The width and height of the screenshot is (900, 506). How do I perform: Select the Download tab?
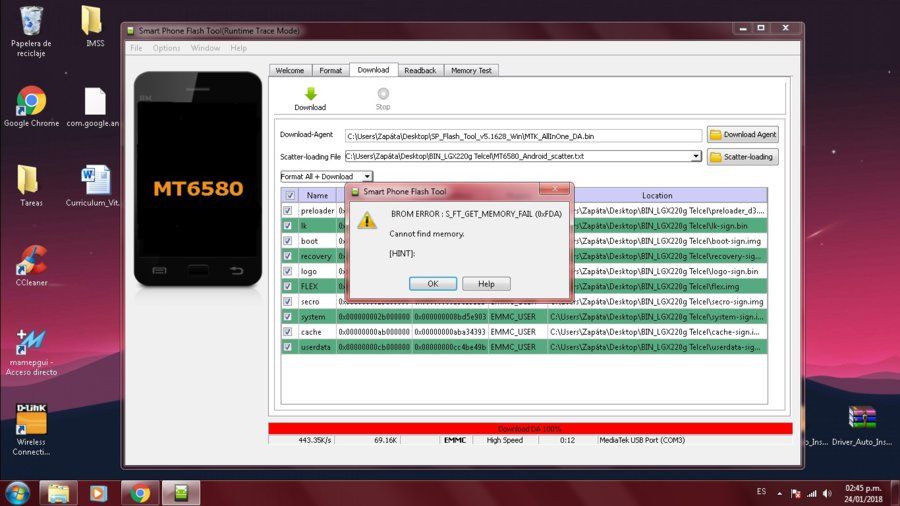click(x=373, y=70)
